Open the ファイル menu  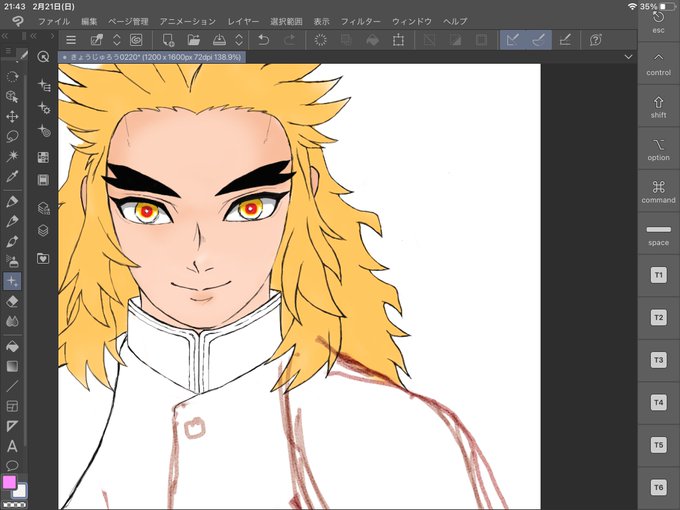click(x=54, y=21)
